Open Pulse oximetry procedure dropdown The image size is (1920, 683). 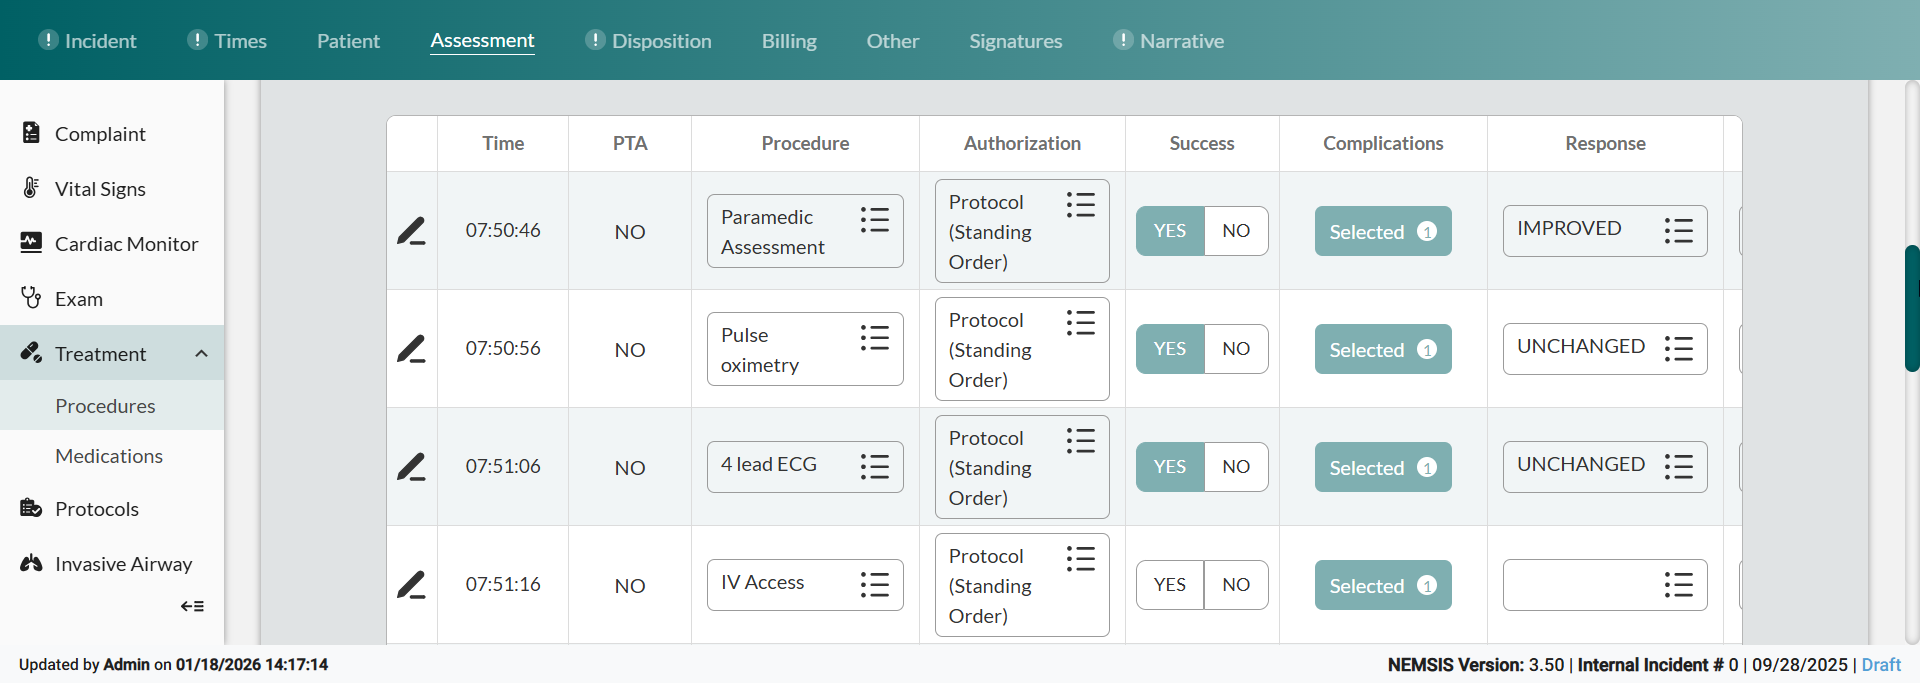(x=805, y=349)
